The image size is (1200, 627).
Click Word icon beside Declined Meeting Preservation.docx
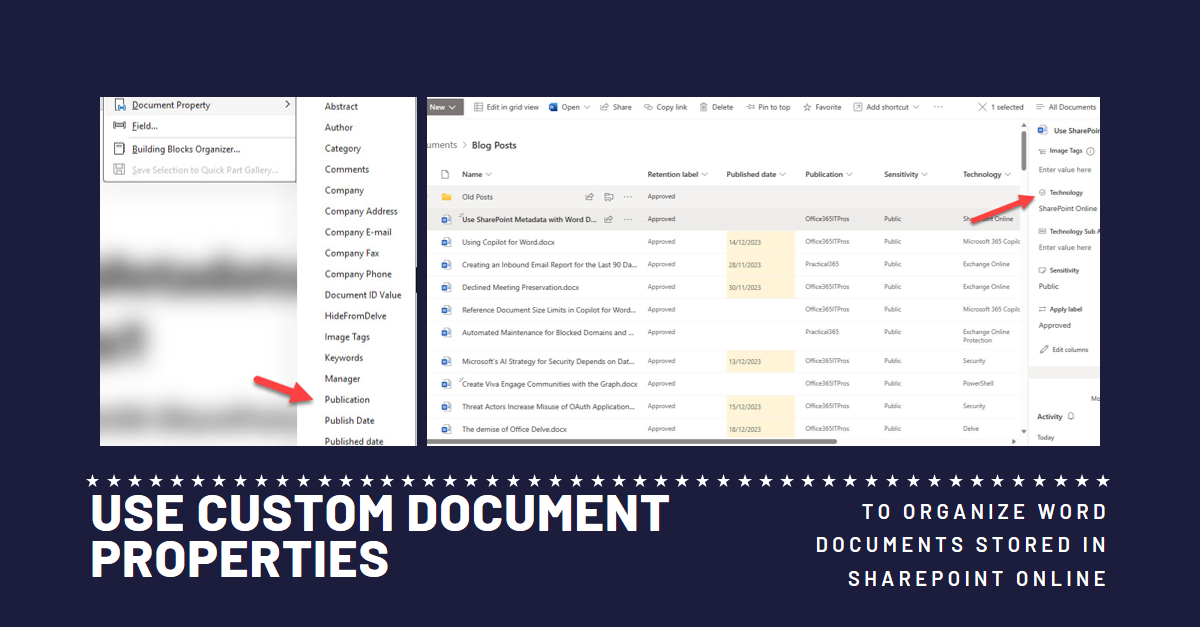click(446, 287)
